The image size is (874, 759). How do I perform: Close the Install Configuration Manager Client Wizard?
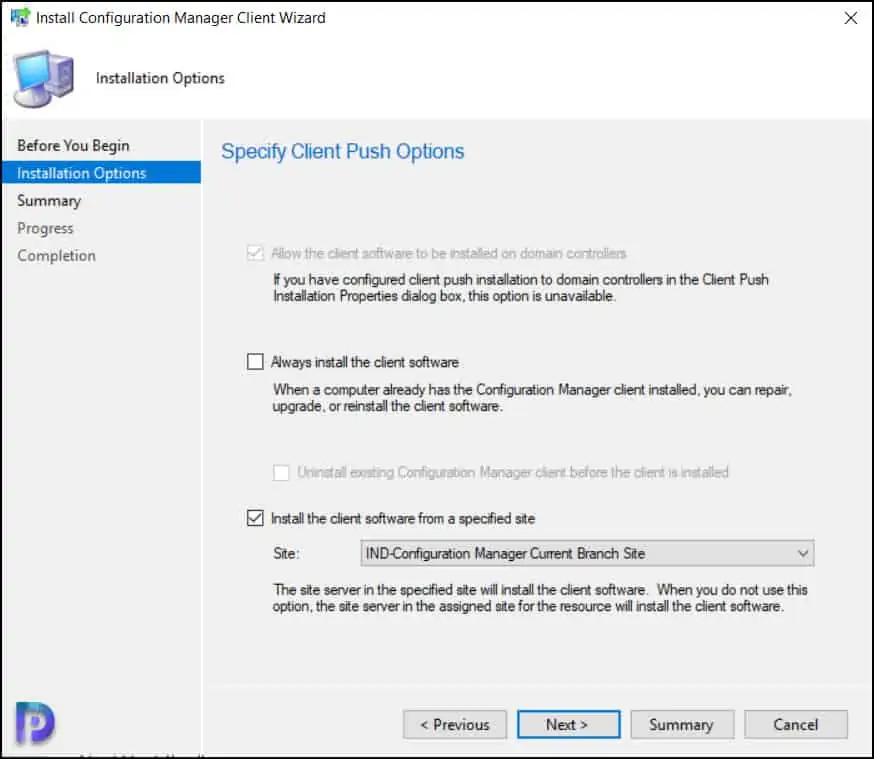tap(850, 18)
